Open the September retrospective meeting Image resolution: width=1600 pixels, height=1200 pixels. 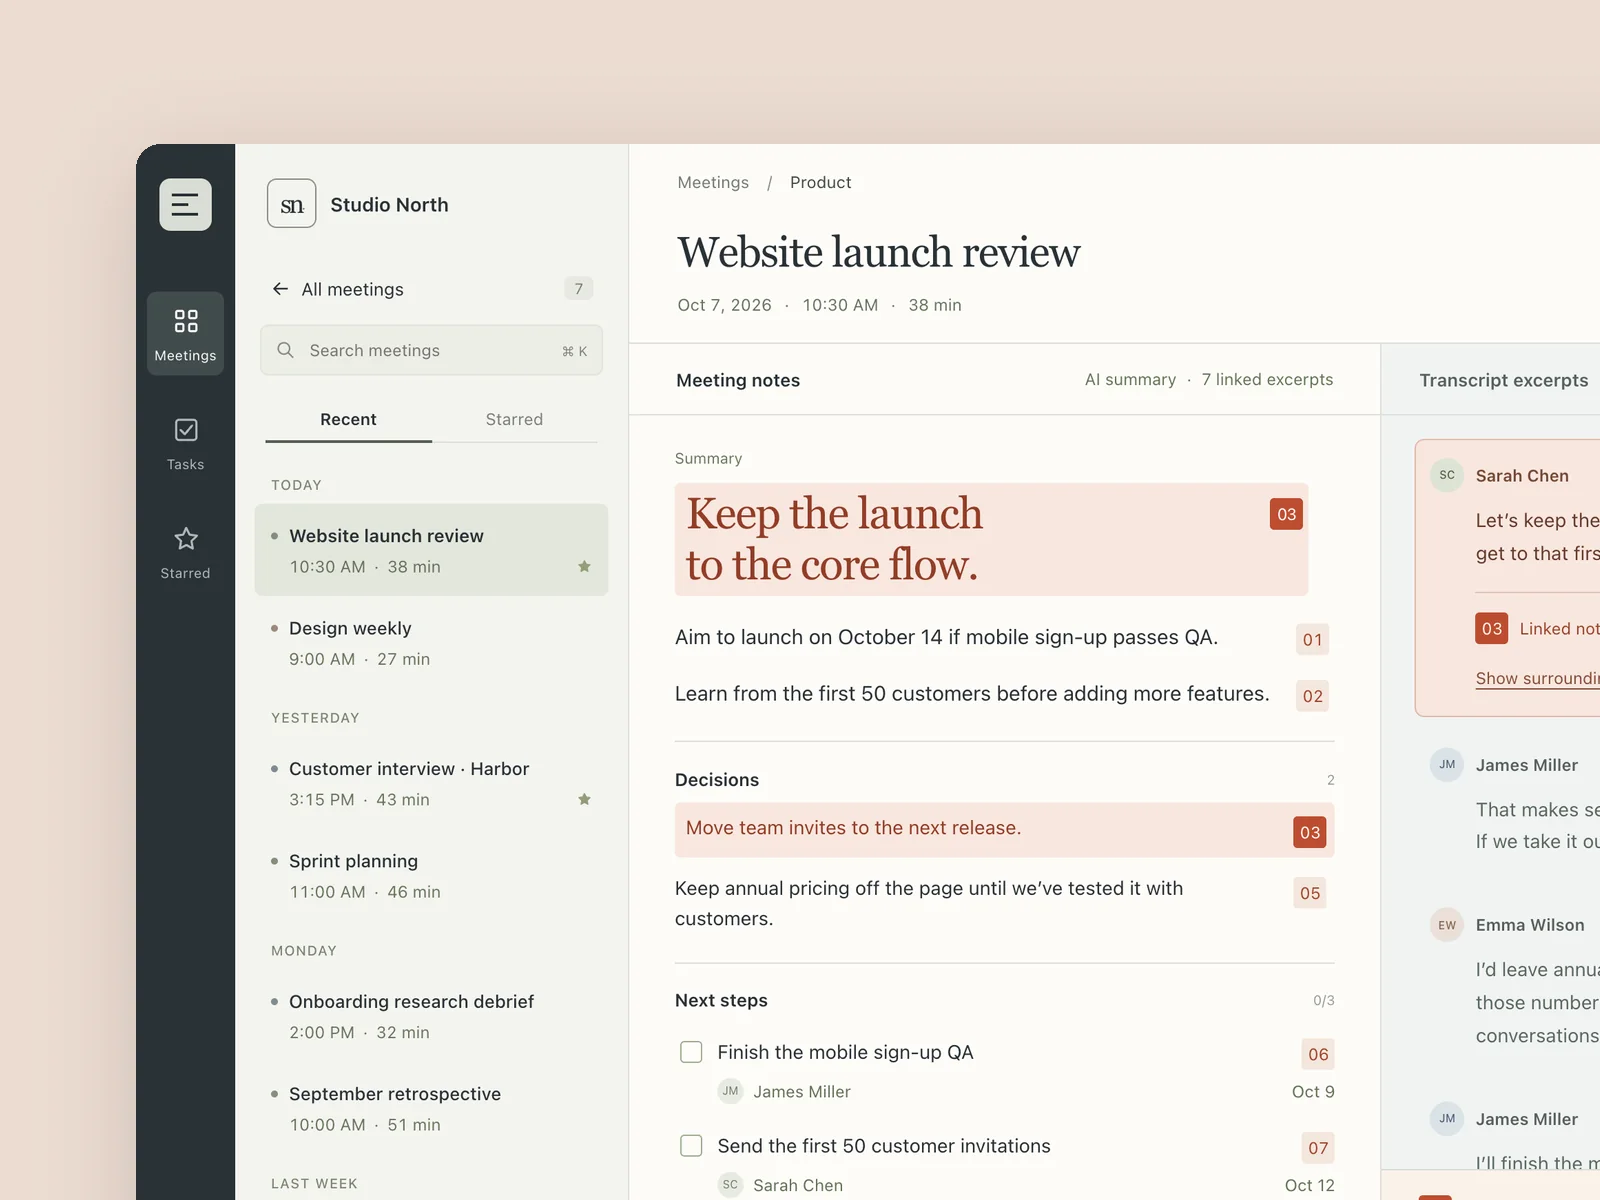[431, 1109]
